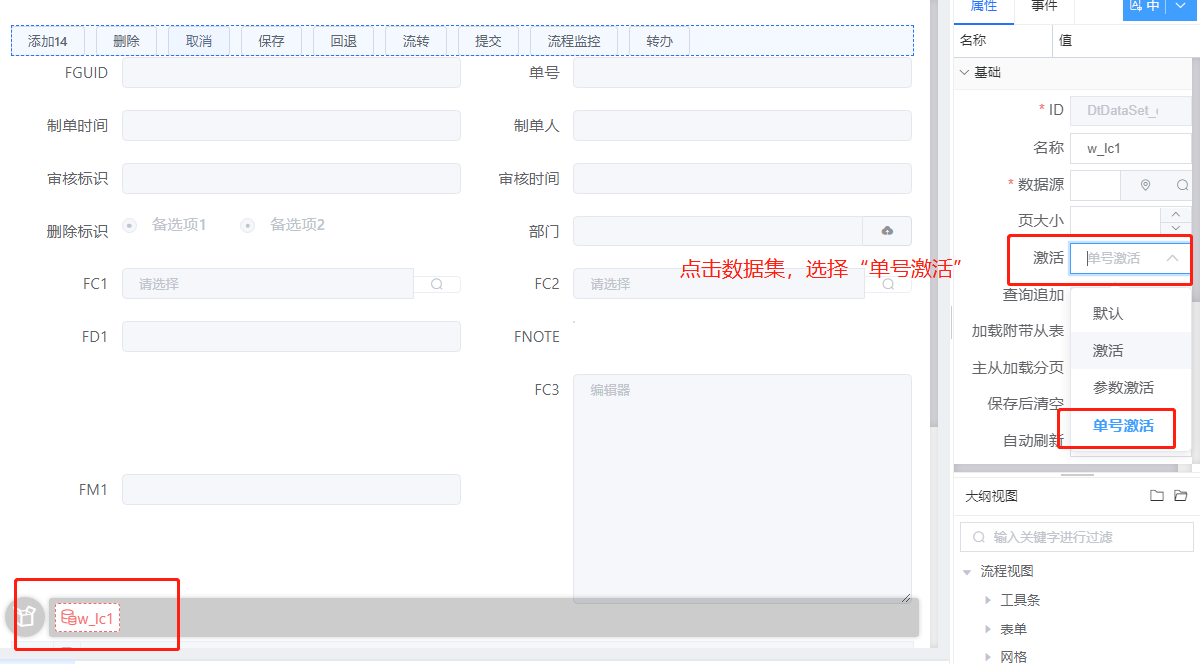Image resolution: width=1200 pixels, height=664 pixels.
Task: Increase 页大小 with the up stepper arrow
Action: coord(1176,213)
